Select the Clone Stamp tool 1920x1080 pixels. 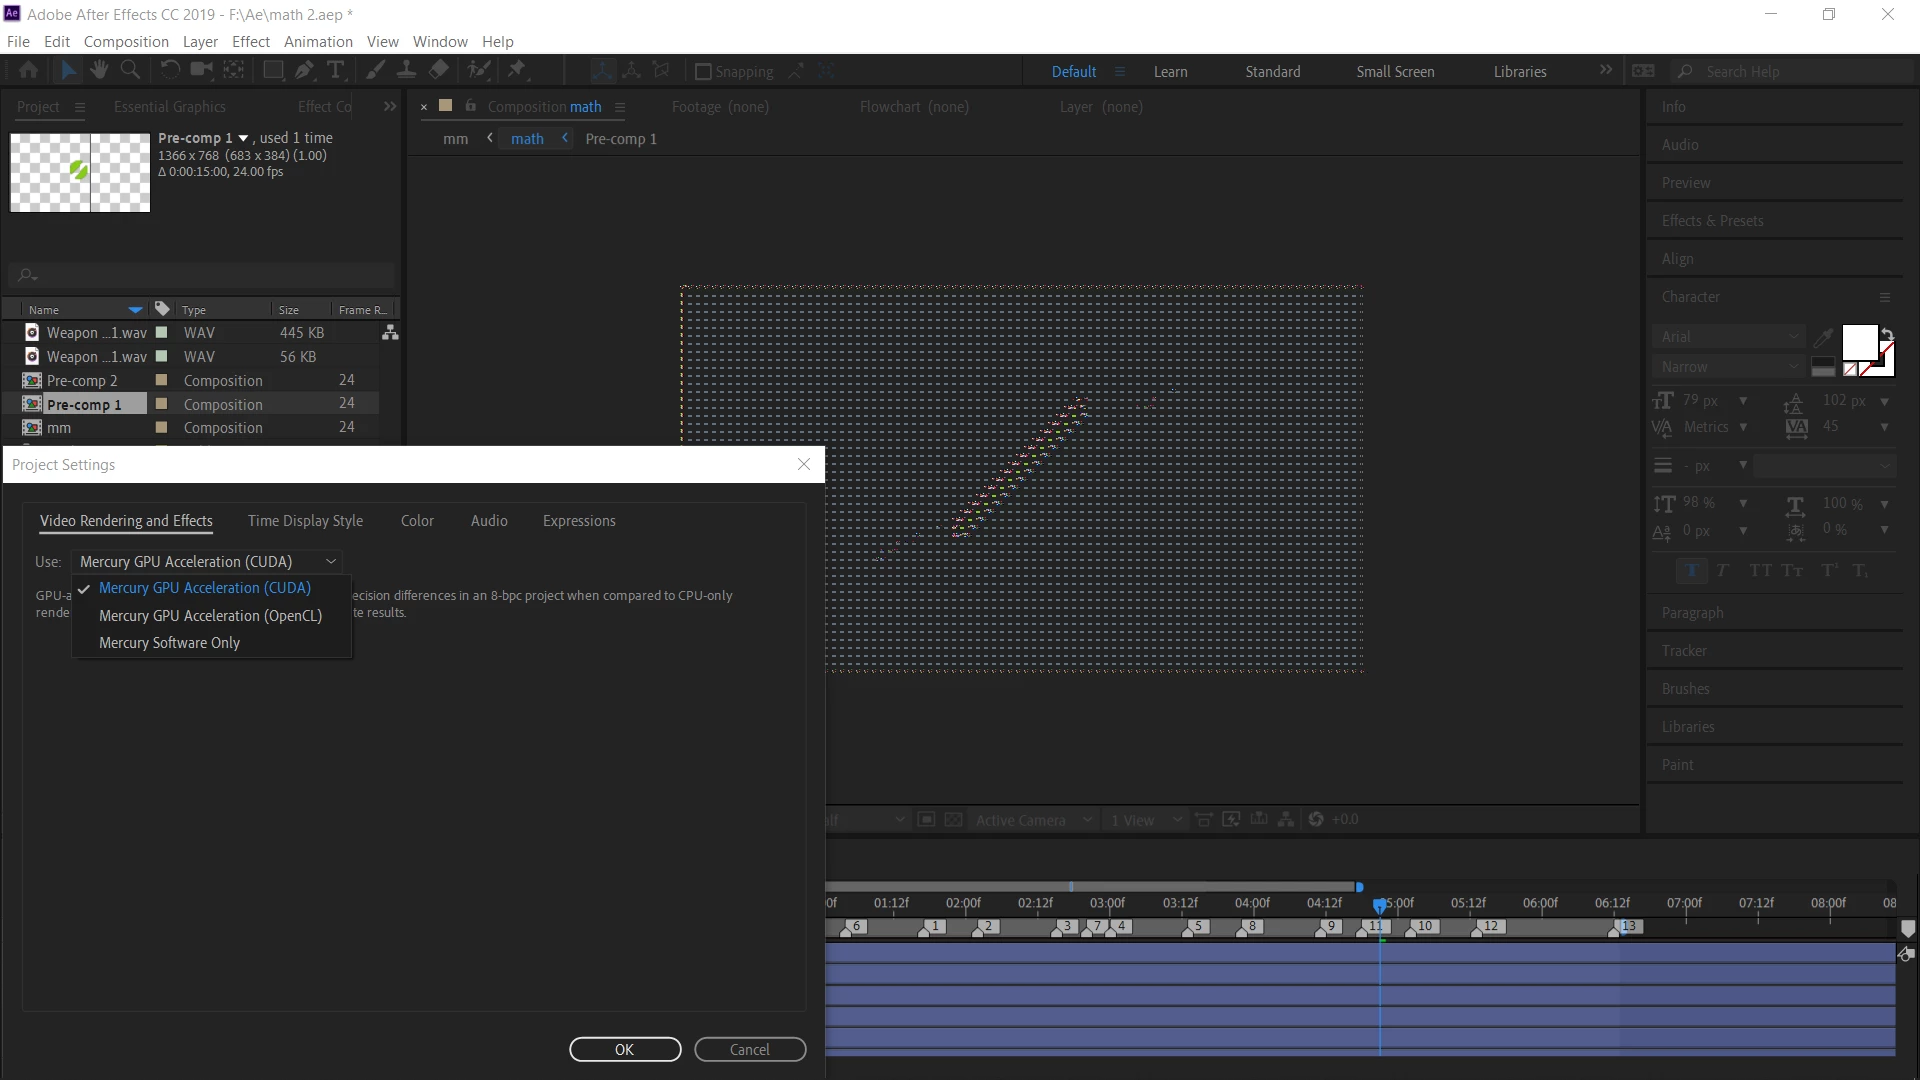406,70
